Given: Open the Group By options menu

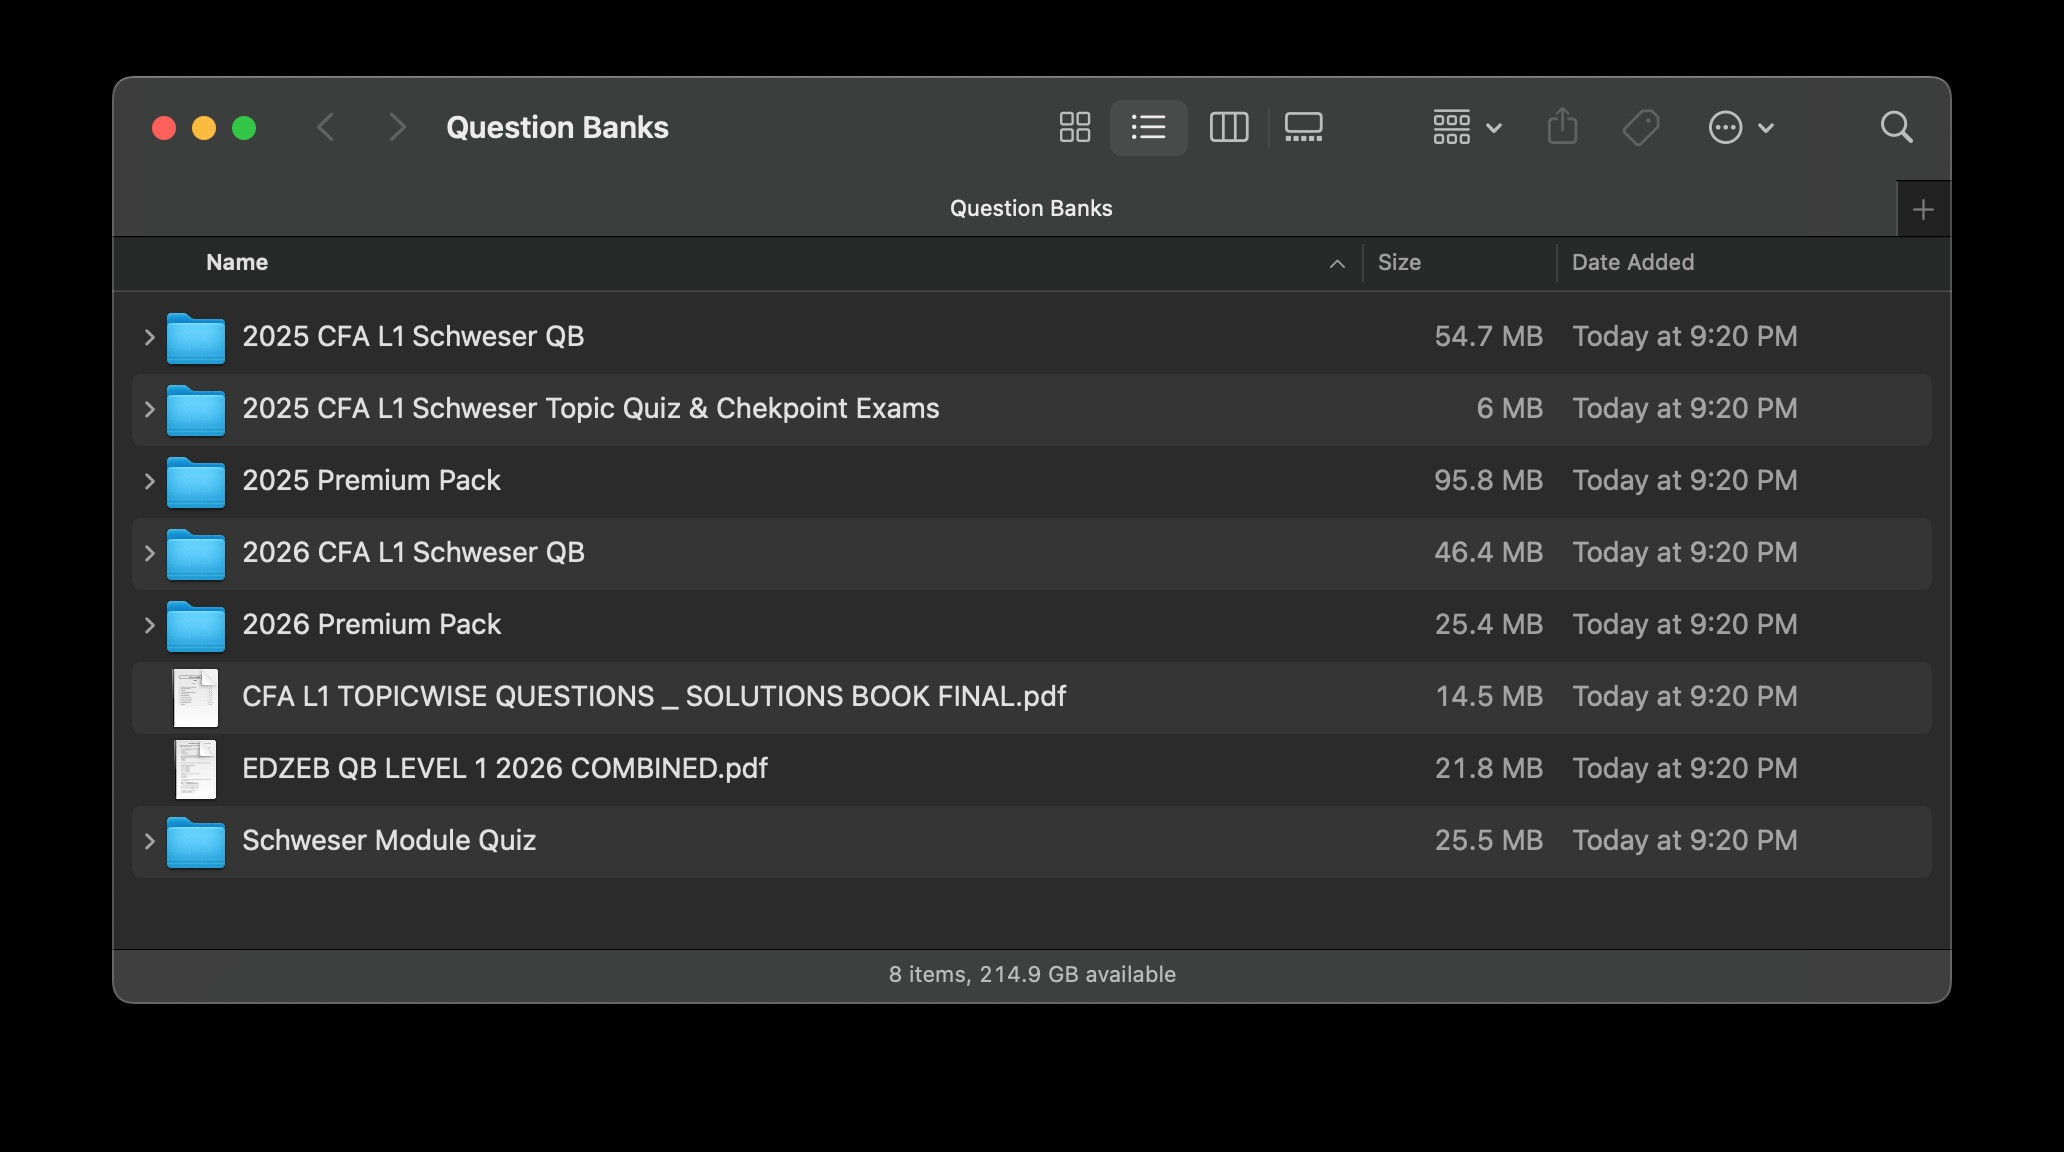Looking at the screenshot, I should [1467, 127].
